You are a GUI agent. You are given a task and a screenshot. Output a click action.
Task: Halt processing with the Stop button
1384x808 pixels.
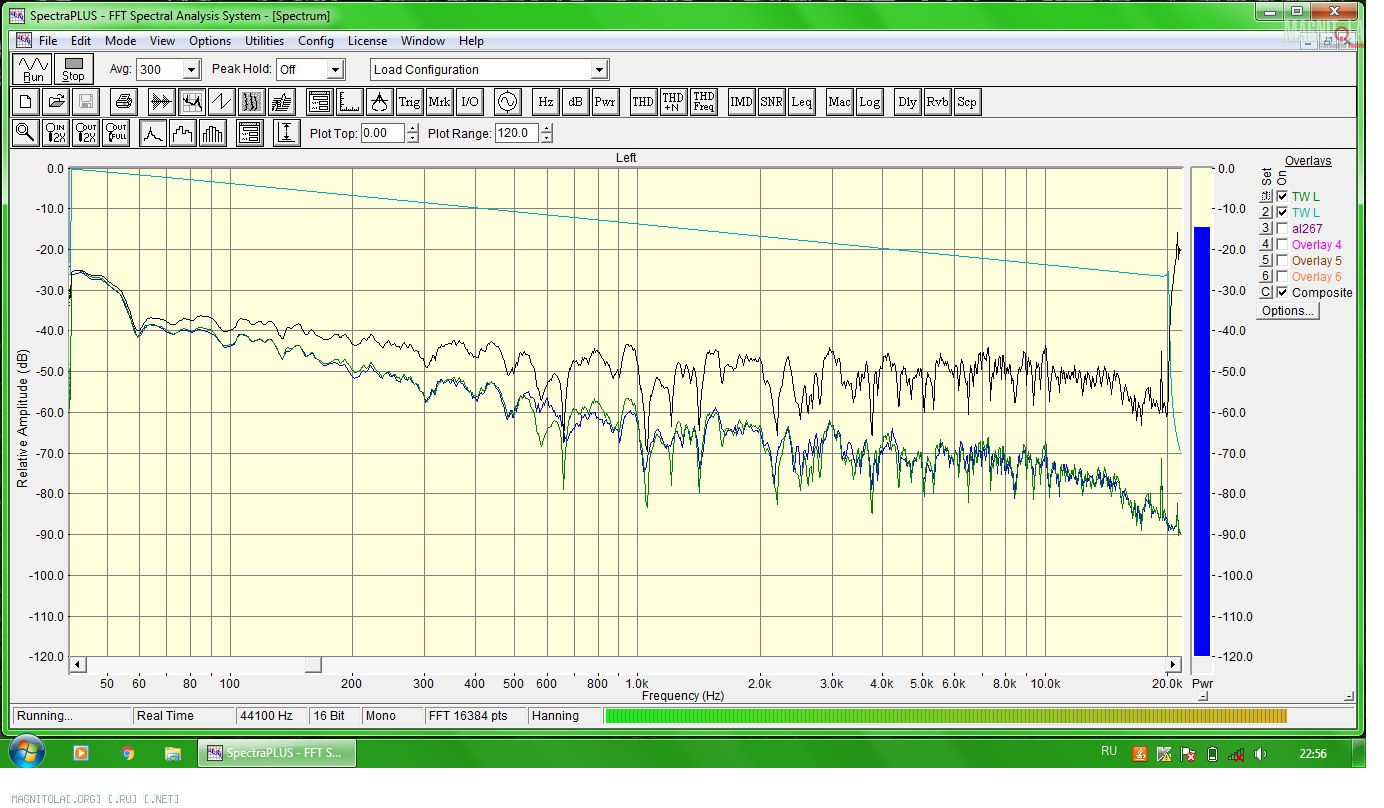73,69
